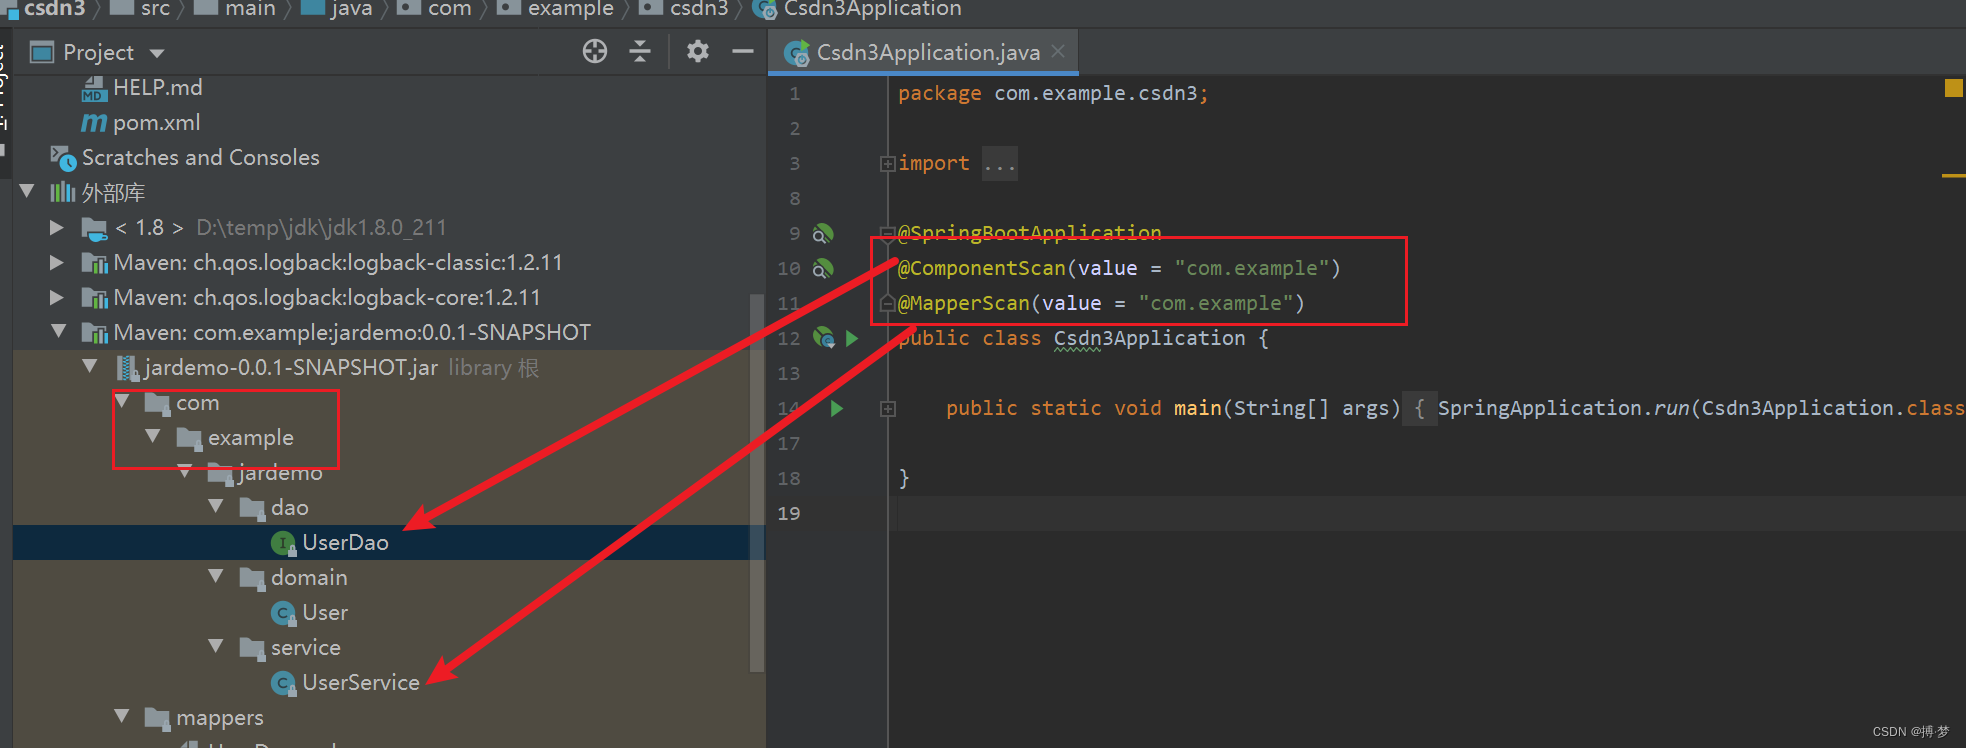This screenshot has height=748, width=1966.
Task: Click the Spring class gutter icon on line 12
Action: (x=824, y=338)
